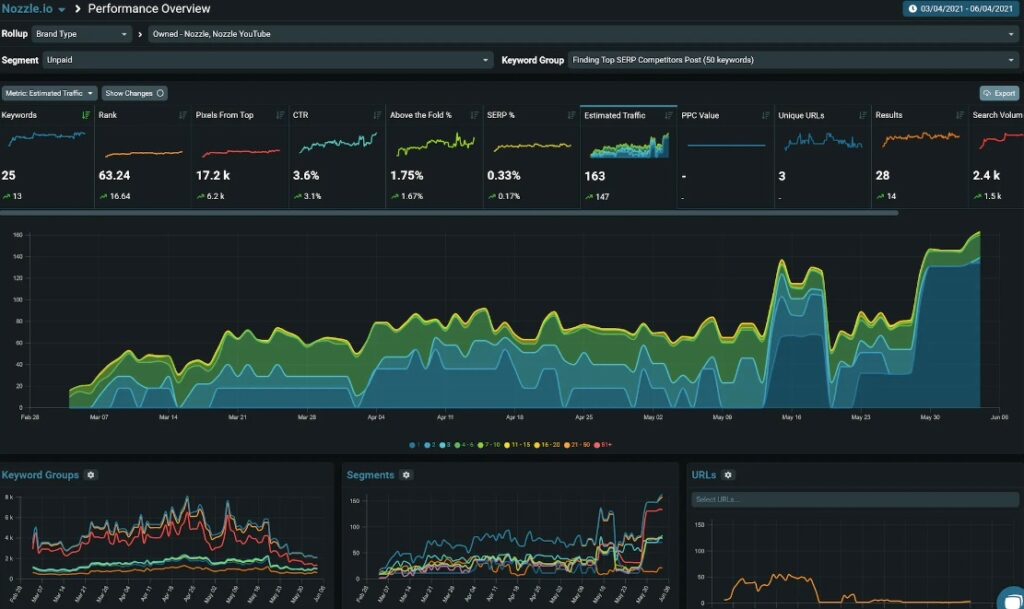Click the sort icon on Results card
1024x609 pixels.
(959, 115)
